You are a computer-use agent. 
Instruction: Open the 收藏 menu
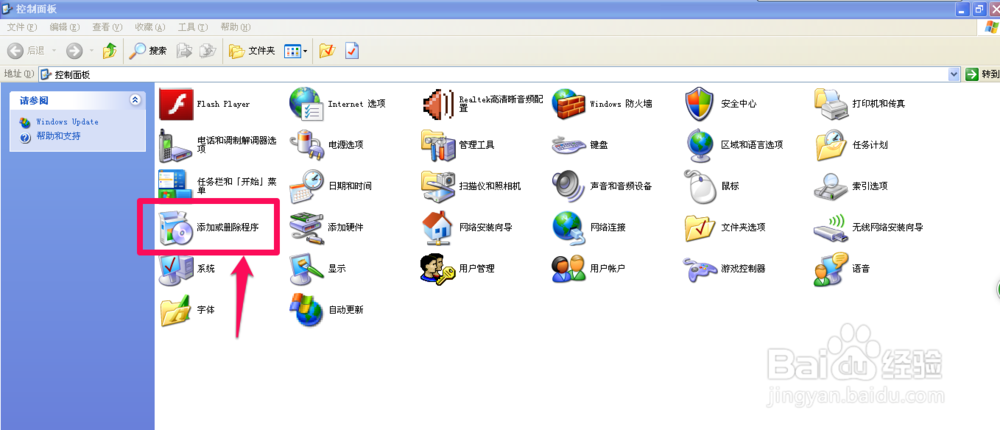[150, 27]
